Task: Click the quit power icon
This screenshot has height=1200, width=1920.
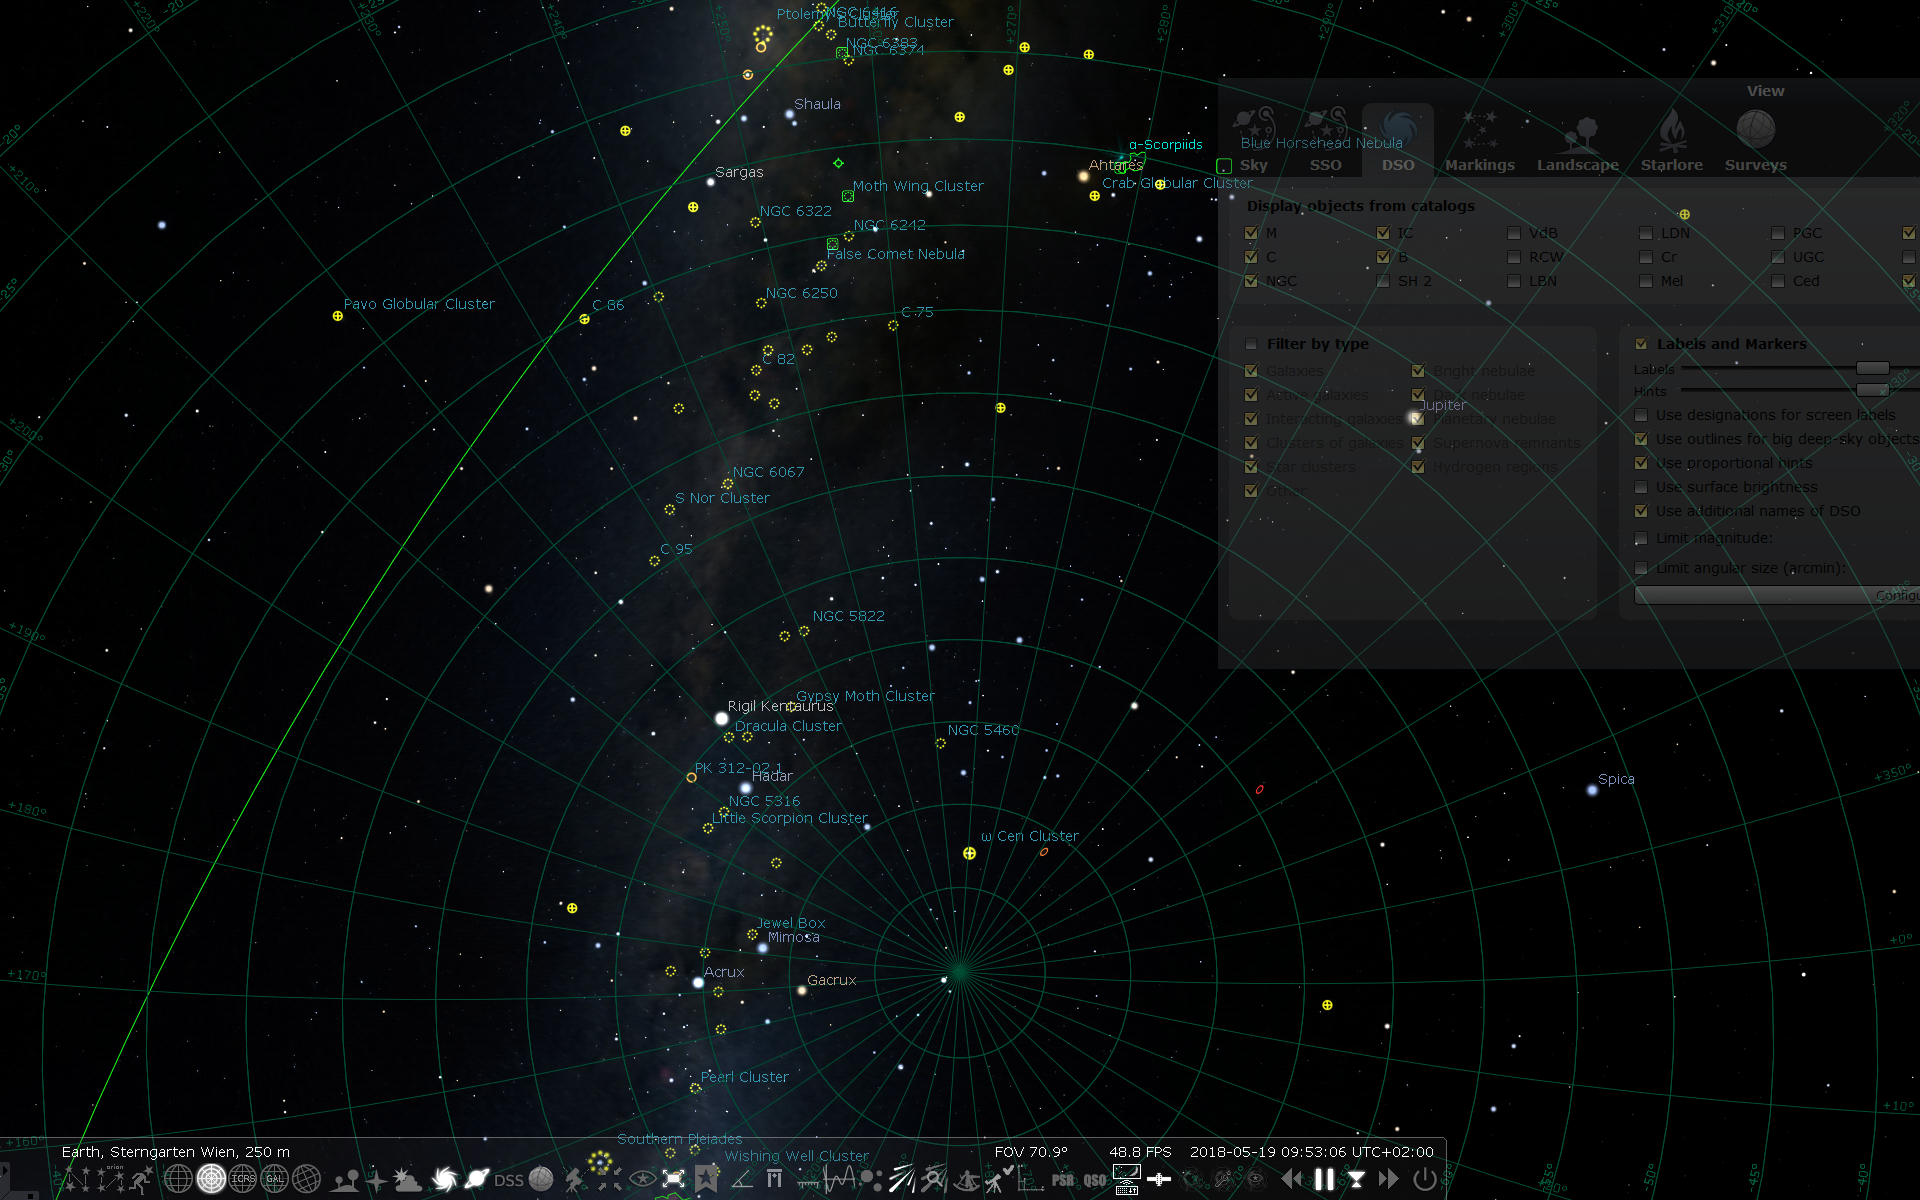Action: pyautogui.click(x=1424, y=1180)
